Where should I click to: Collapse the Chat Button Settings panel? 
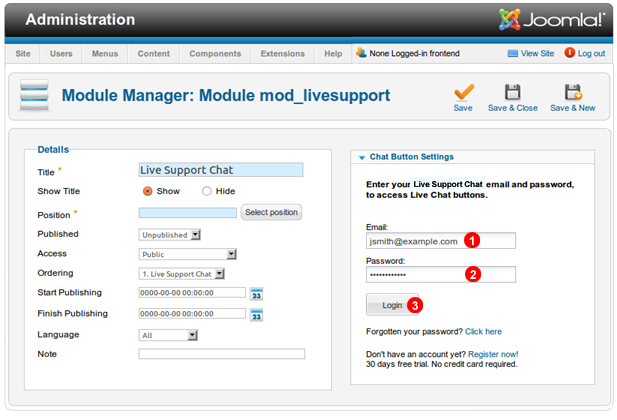tap(362, 157)
